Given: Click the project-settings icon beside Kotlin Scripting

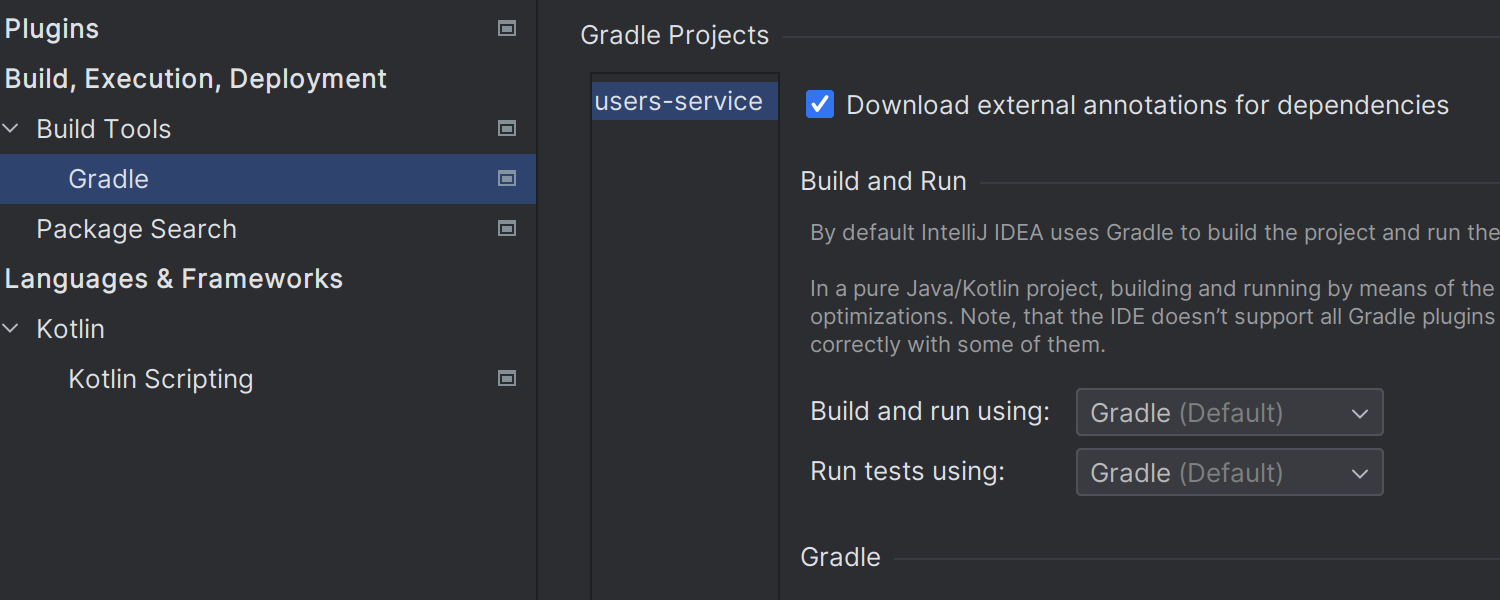Looking at the screenshot, I should tap(507, 379).
